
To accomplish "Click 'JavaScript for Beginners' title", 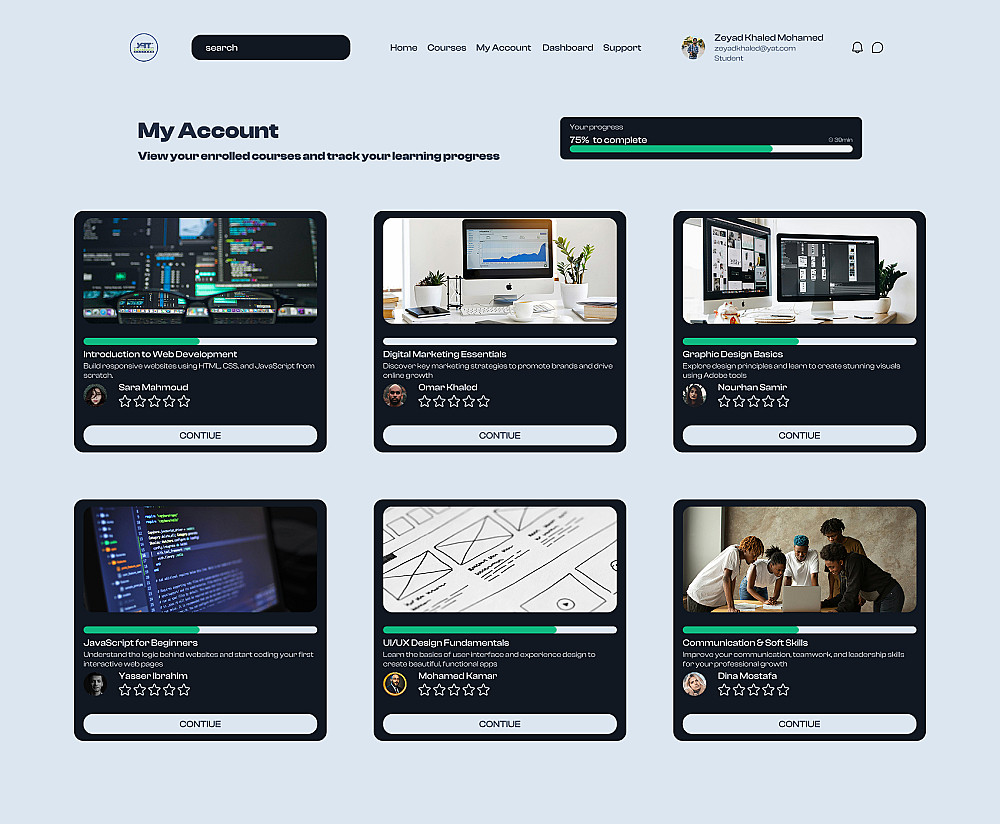I will tap(140, 642).
